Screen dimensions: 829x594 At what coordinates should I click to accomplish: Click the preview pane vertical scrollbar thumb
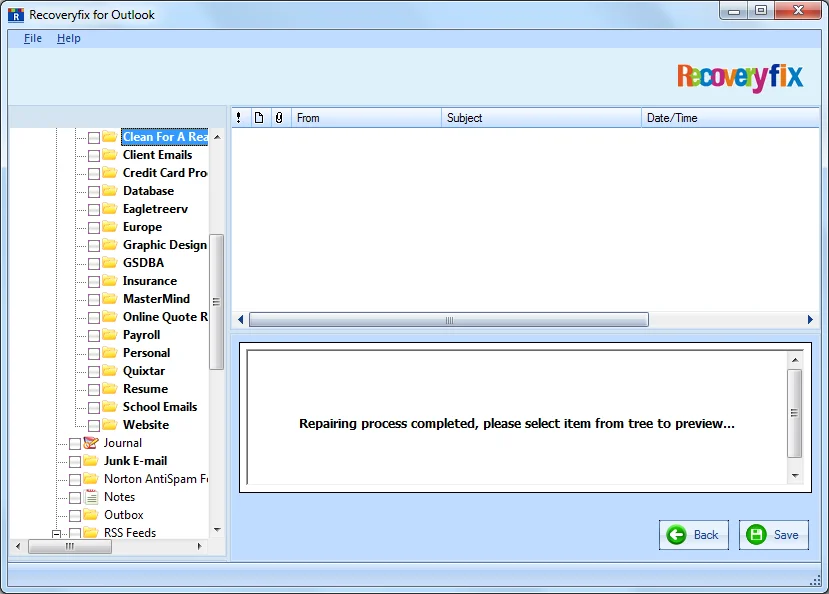click(x=794, y=413)
